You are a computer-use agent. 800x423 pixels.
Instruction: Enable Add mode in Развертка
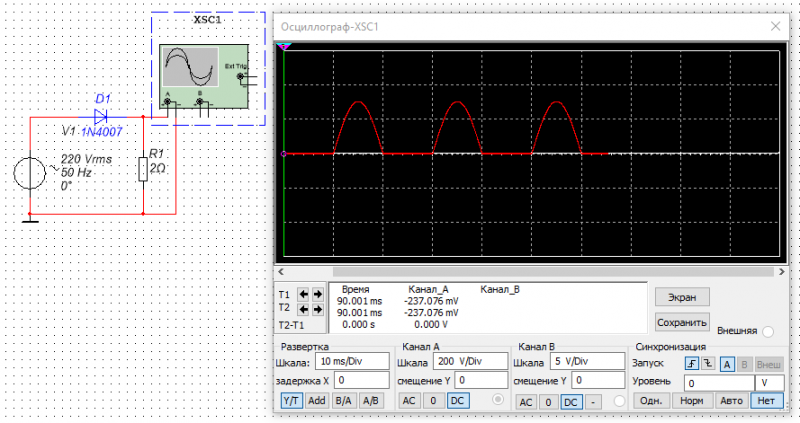(317, 401)
